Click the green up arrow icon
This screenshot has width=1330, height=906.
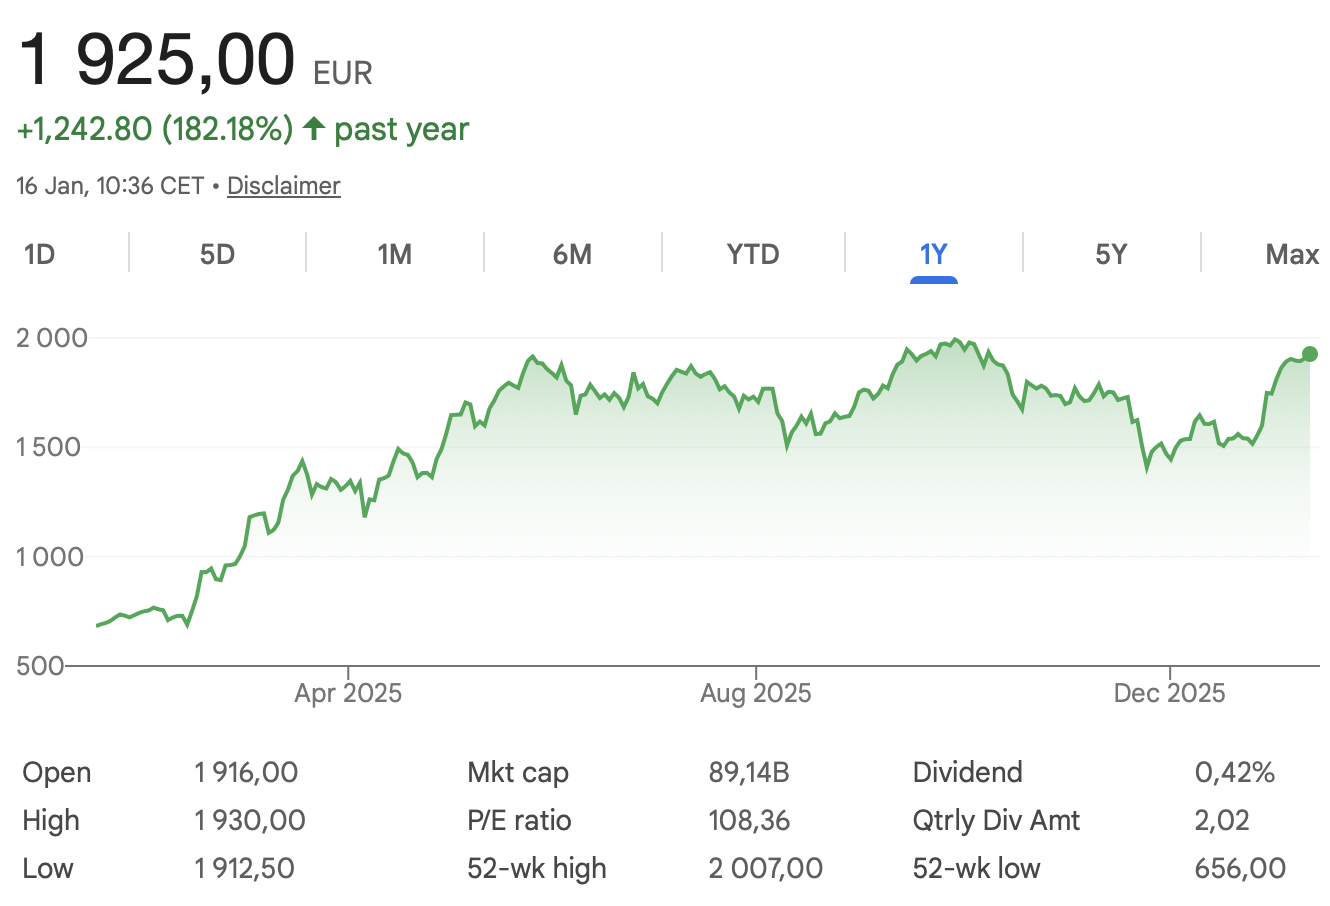pos(314,128)
